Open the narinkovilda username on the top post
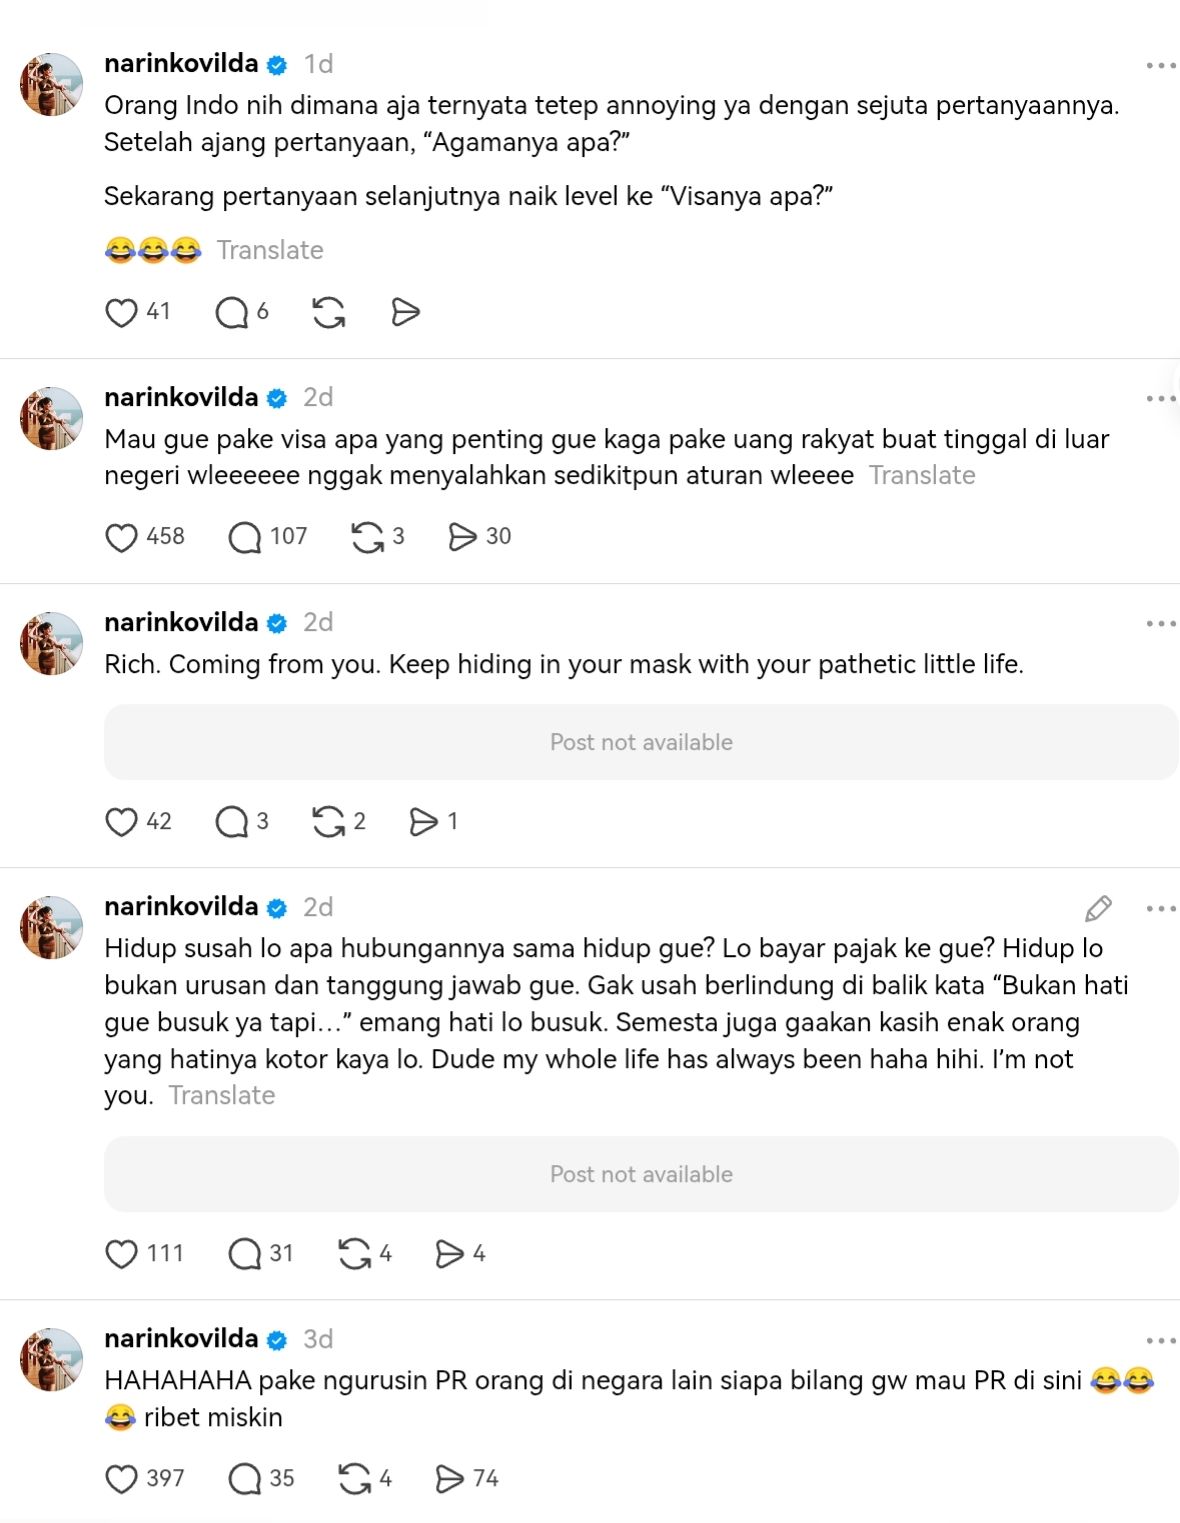The width and height of the screenshot is (1180, 1523). pyautogui.click(x=181, y=63)
